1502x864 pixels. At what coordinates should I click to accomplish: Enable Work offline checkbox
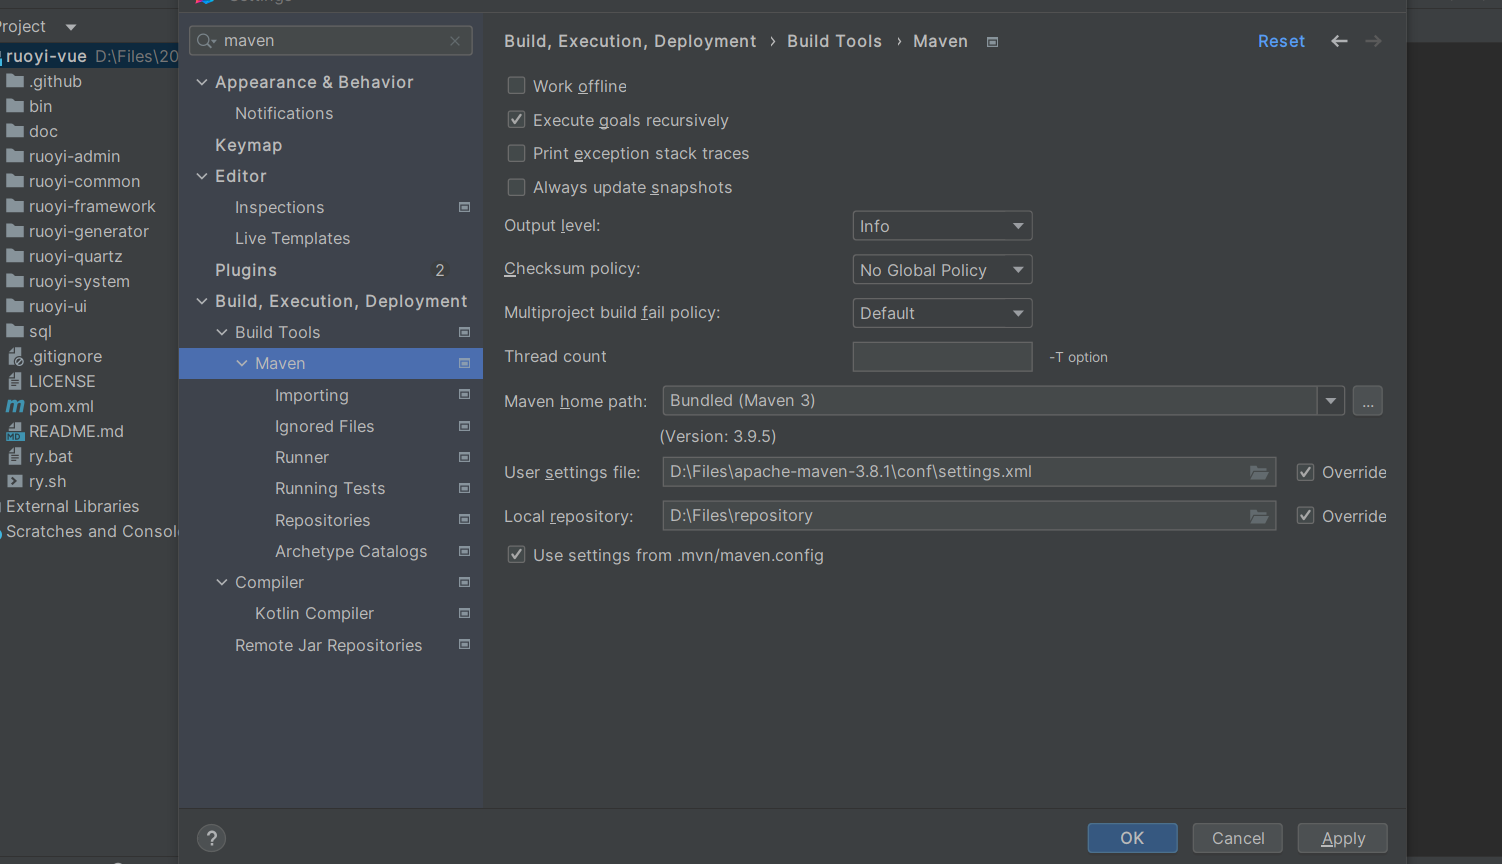(516, 86)
